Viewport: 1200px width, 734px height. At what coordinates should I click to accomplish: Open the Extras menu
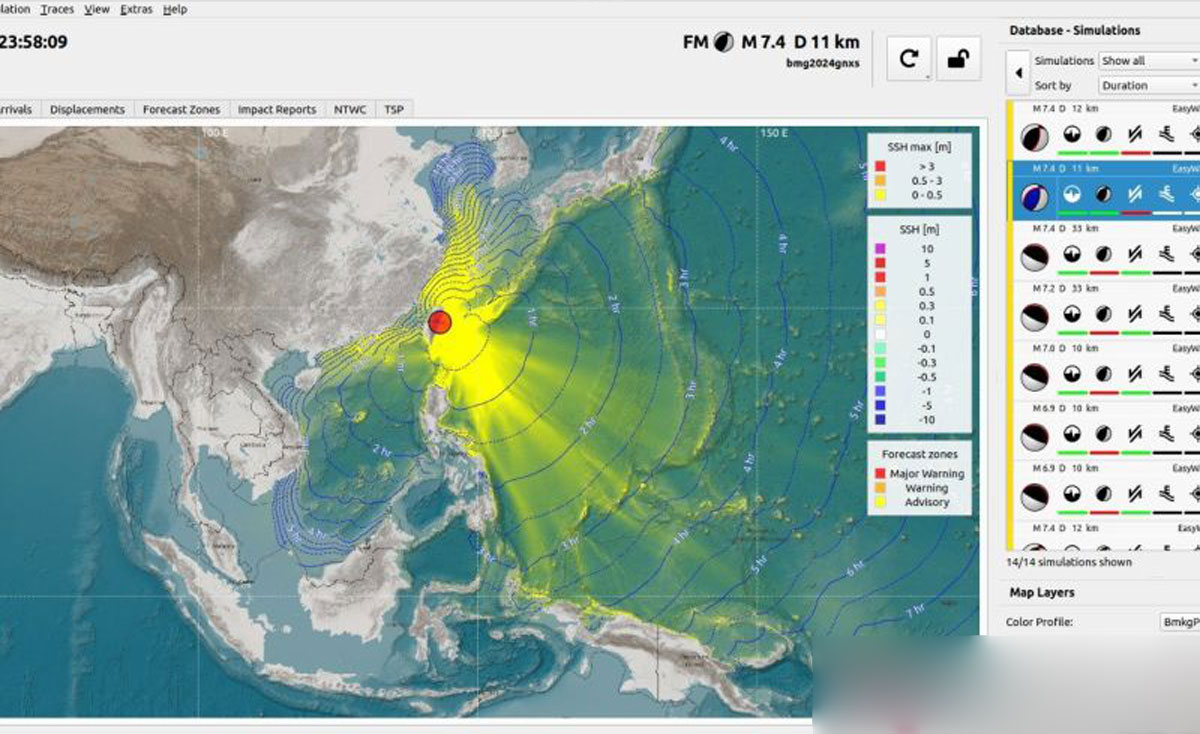pos(136,9)
